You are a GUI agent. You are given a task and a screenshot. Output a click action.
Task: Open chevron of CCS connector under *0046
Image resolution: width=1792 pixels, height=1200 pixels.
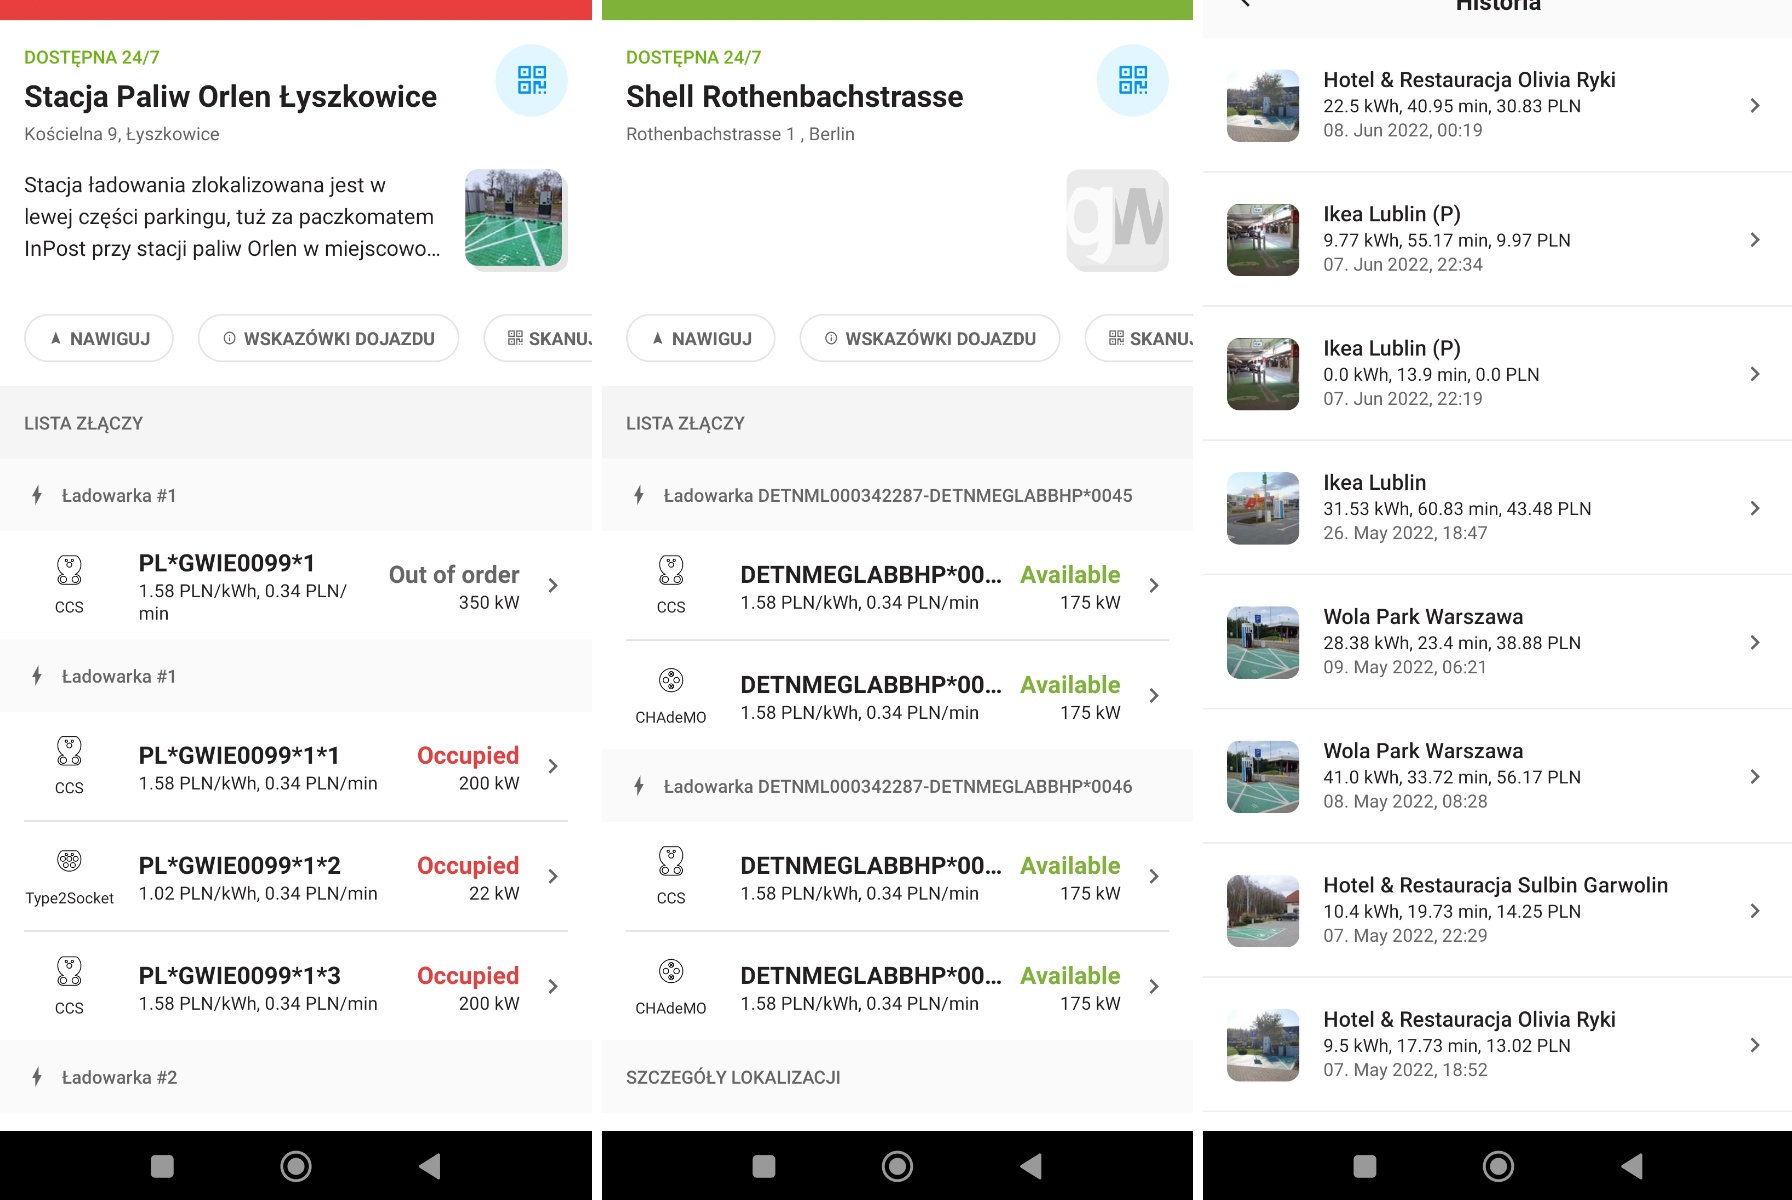click(x=1154, y=876)
